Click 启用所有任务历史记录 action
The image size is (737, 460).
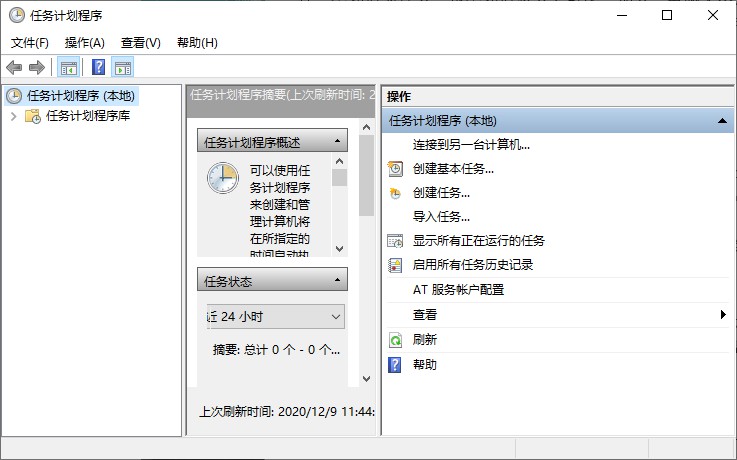pyautogui.click(x=473, y=265)
